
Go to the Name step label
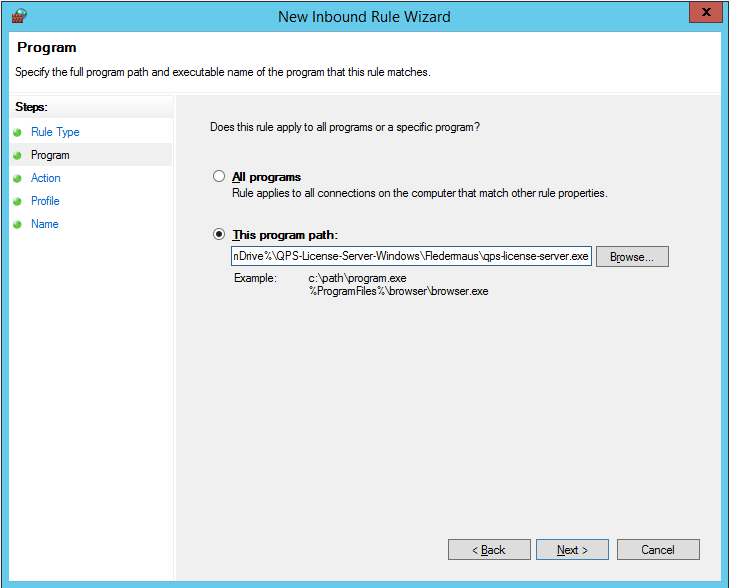tap(45, 224)
